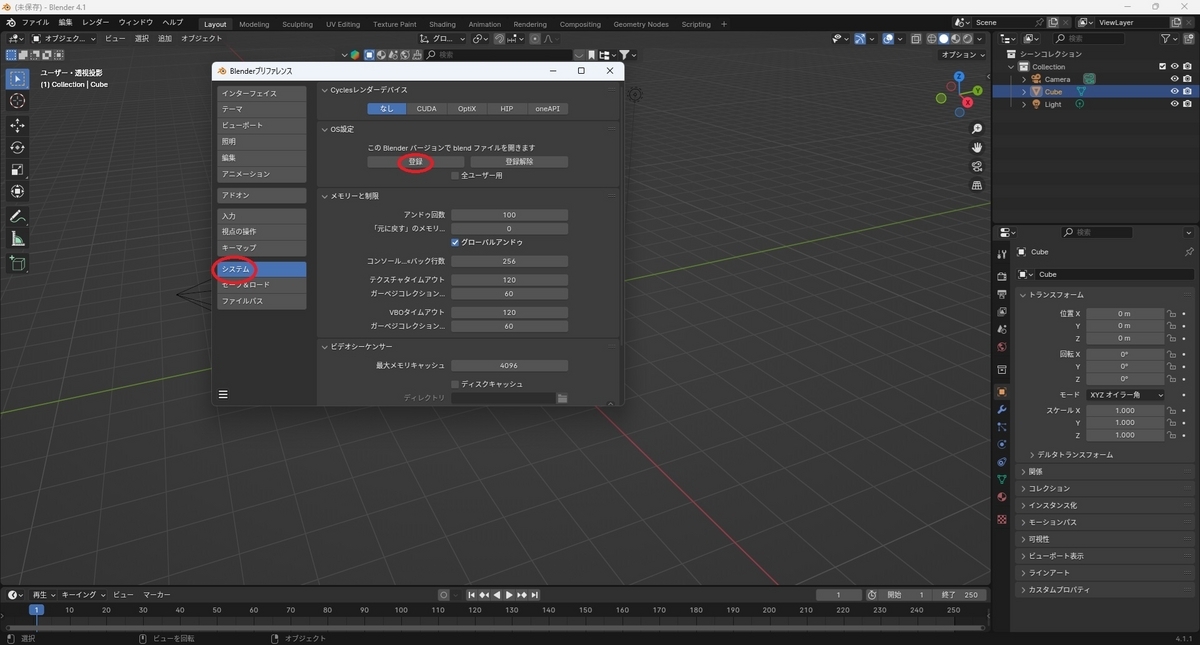Screen dimensions: 1200x645
Task: Hide Light with its eye icon
Action: pyautogui.click(x=1174, y=104)
